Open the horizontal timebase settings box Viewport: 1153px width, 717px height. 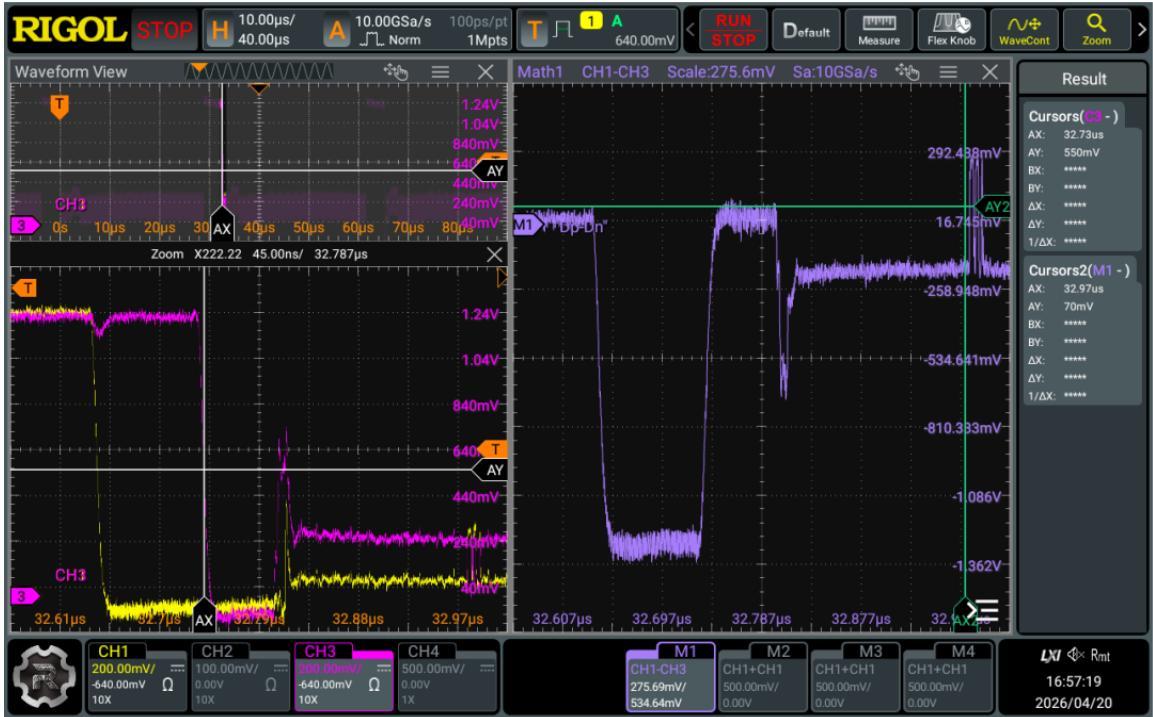click(x=258, y=30)
